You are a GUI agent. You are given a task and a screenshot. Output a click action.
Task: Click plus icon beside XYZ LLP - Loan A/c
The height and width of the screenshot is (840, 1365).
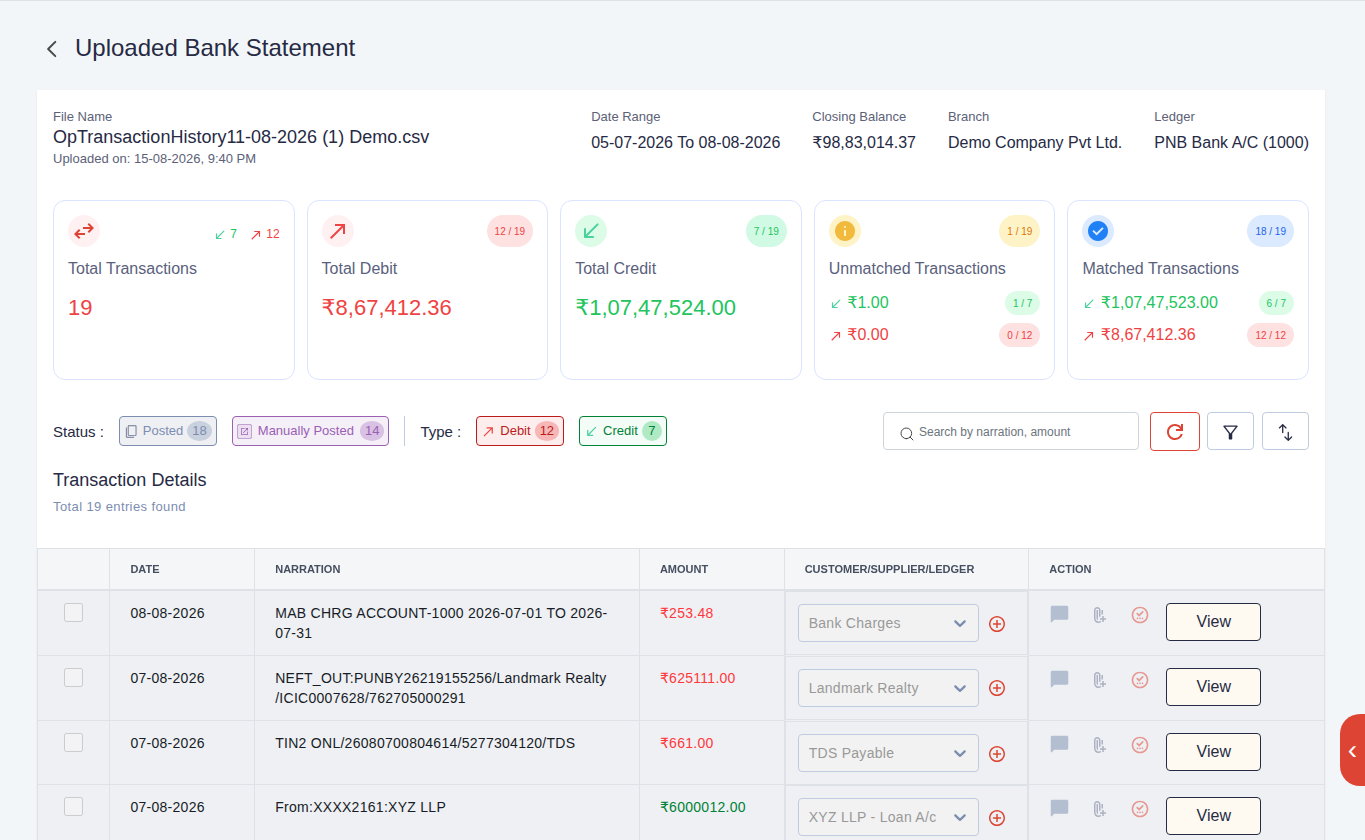click(997, 818)
